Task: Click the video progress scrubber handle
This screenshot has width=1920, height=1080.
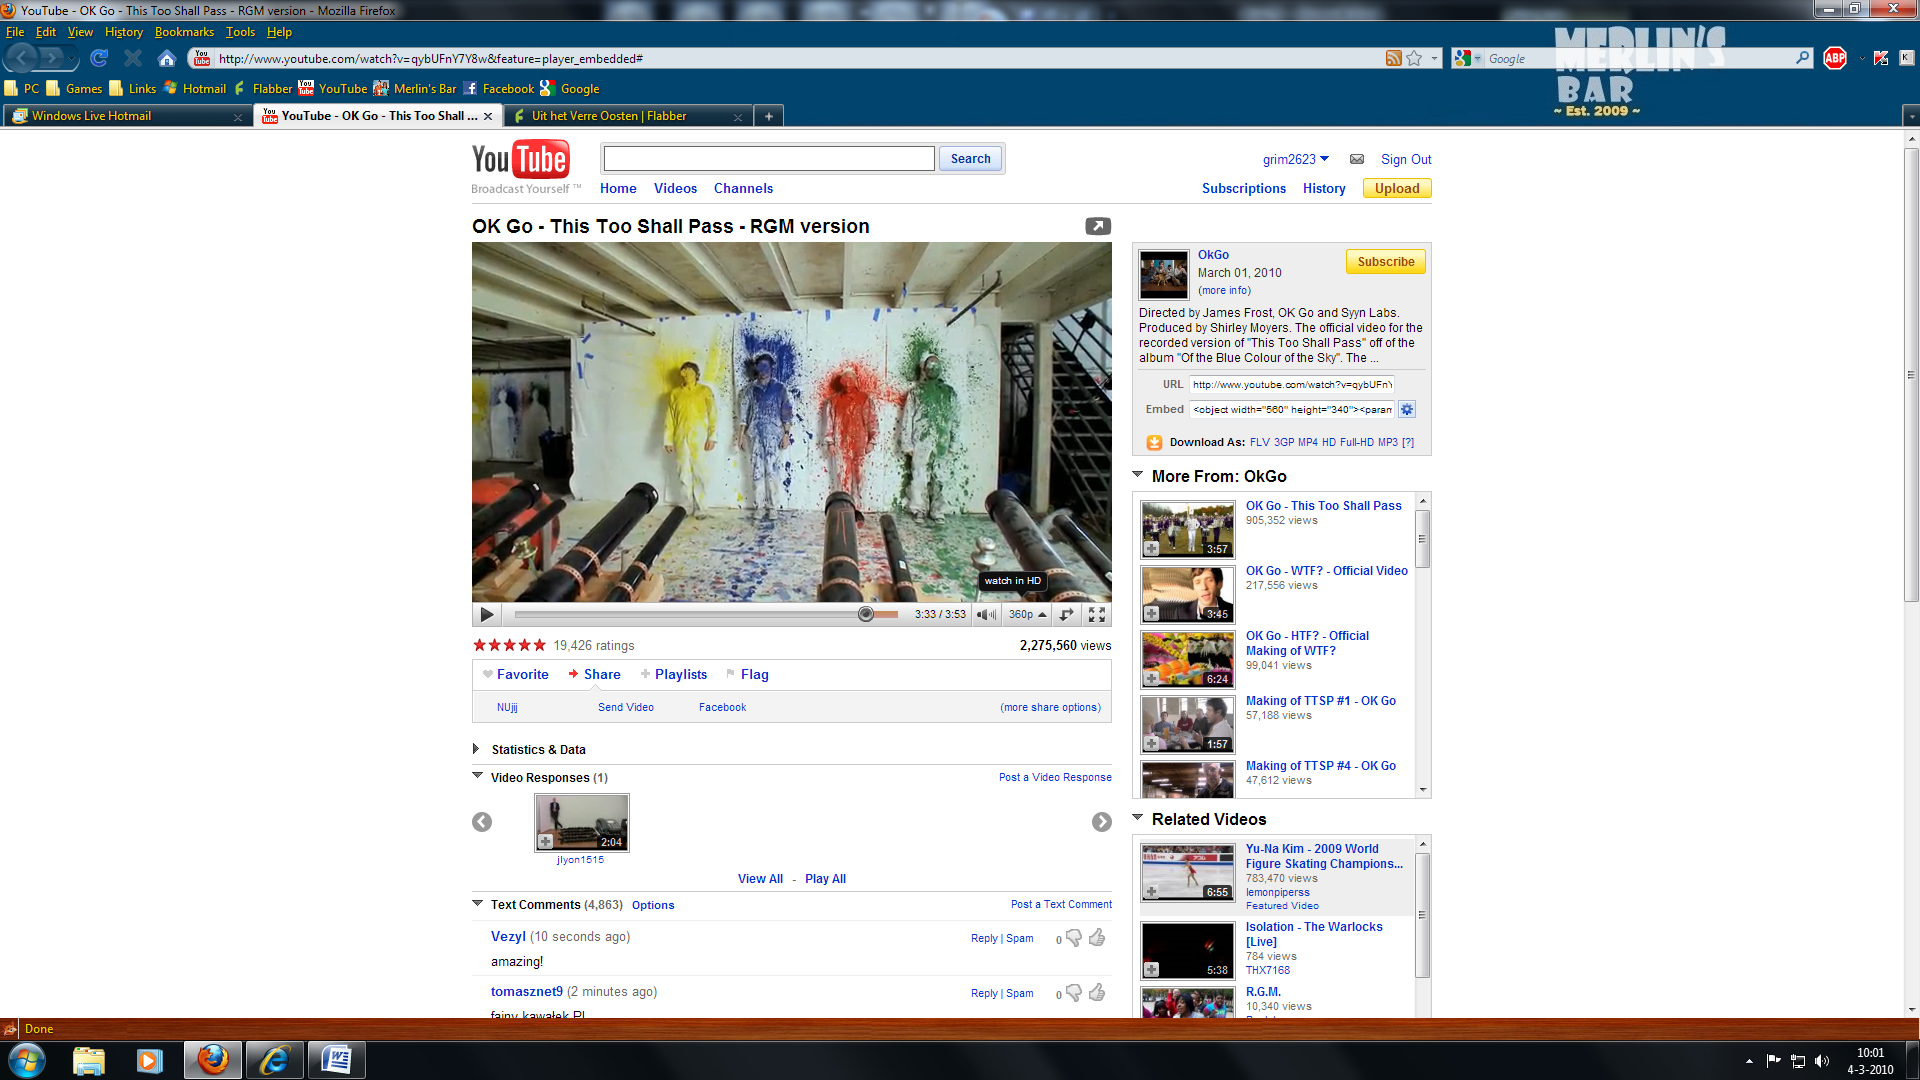Action: point(865,614)
